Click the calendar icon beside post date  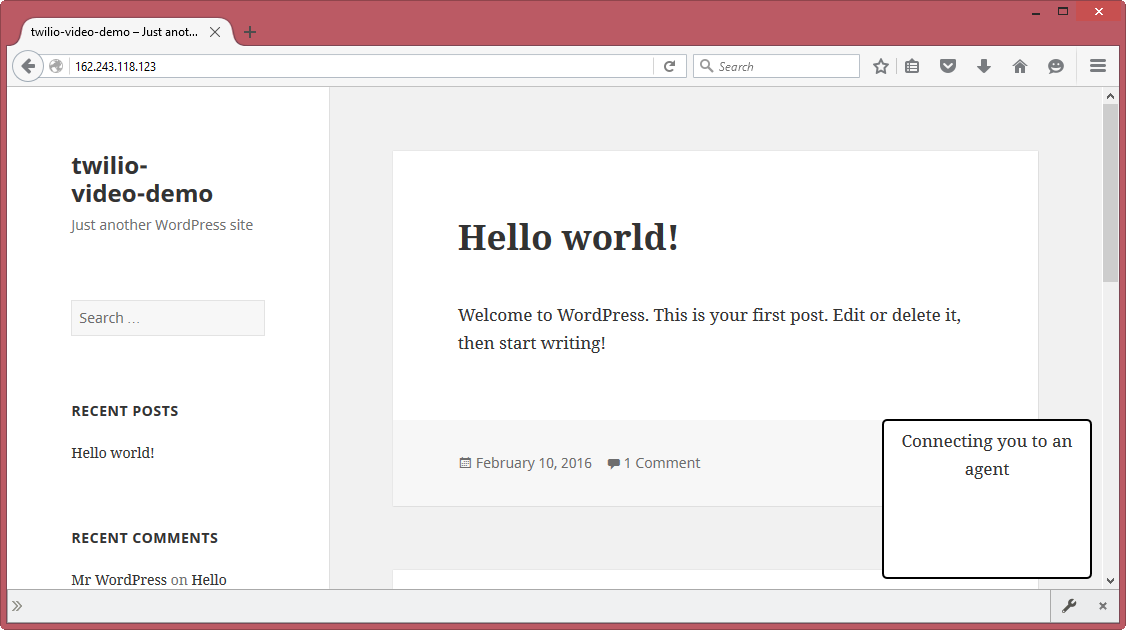pos(465,463)
